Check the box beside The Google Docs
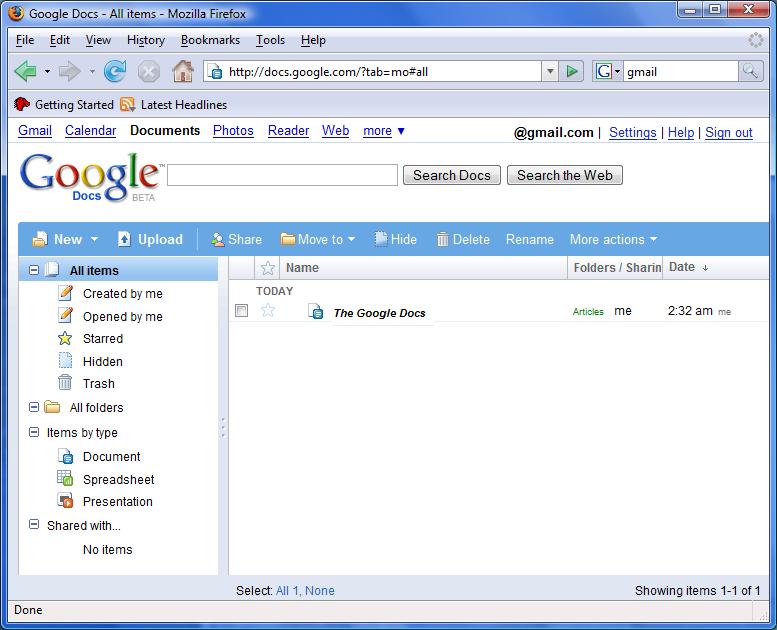Image resolution: width=777 pixels, height=630 pixels. tap(241, 311)
